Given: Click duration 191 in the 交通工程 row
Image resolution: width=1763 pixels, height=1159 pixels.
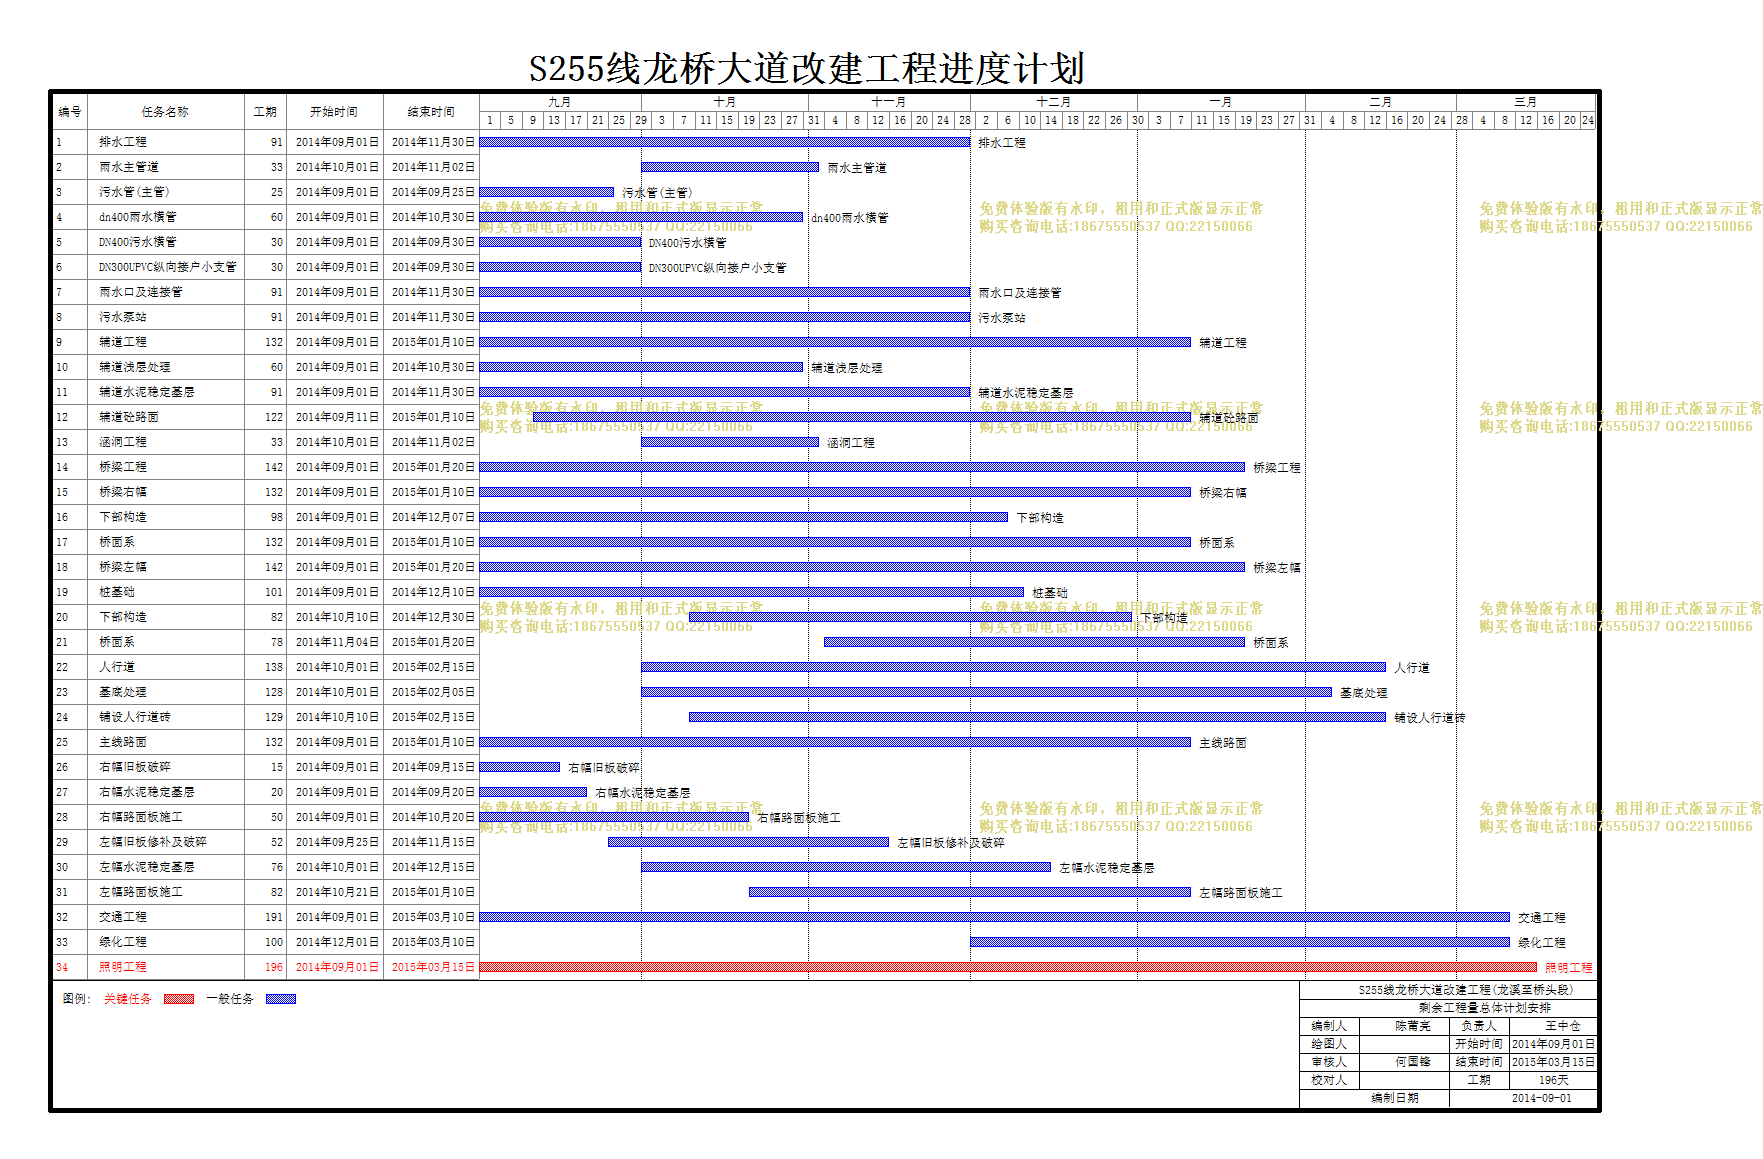Looking at the screenshot, I should click(x=274, y=917).
